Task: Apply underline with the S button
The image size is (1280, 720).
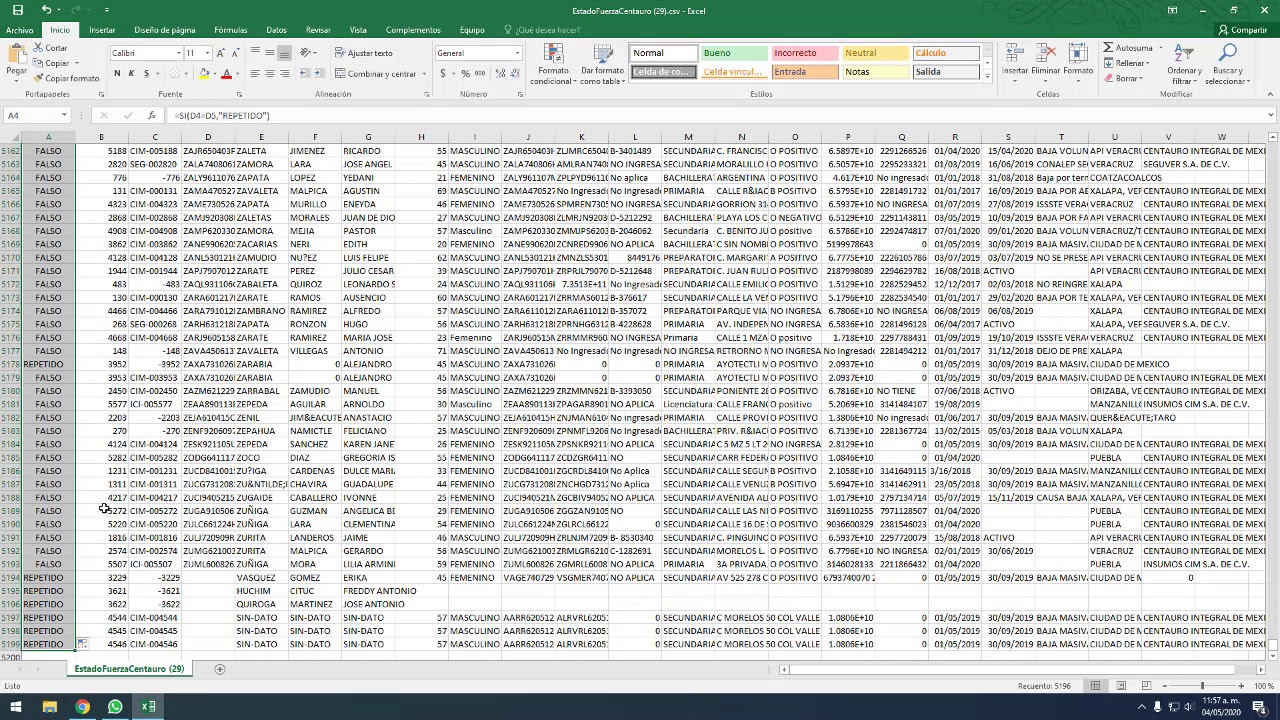Action: 146,73
